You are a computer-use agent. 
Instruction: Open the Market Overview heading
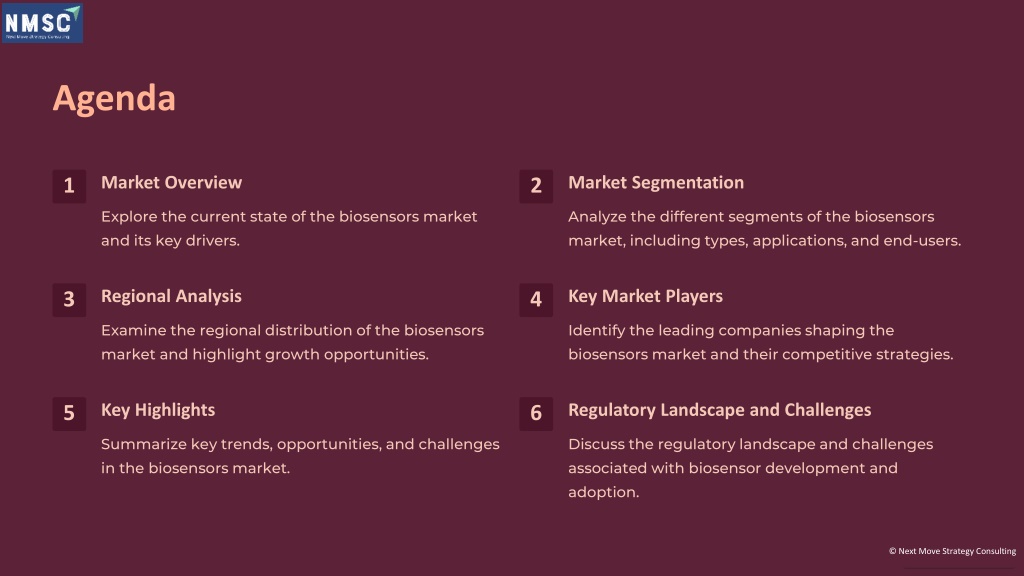pyautogui.click(x=171, y=182)
